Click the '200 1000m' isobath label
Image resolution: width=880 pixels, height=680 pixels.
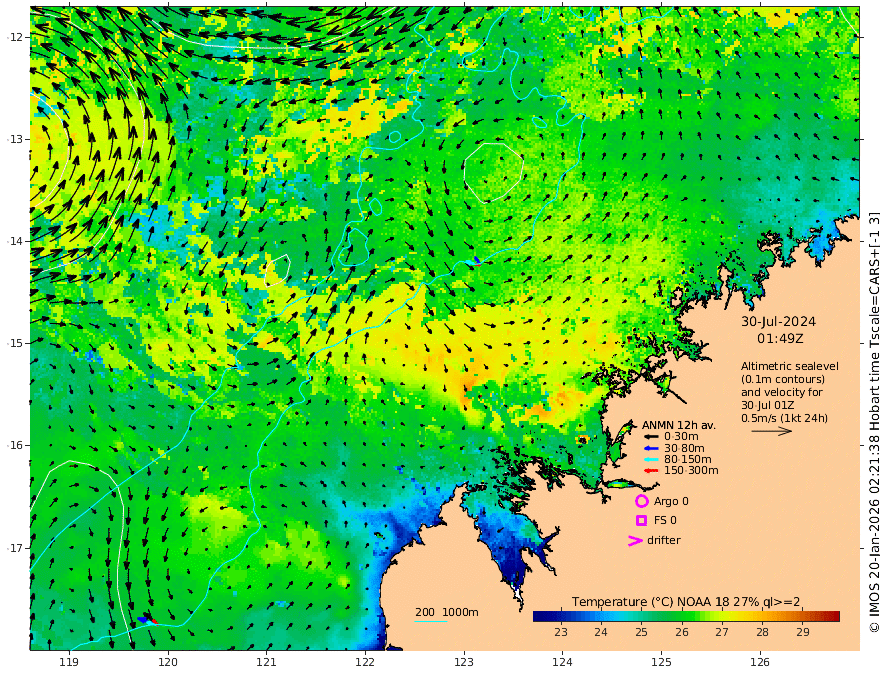[447, 612]
